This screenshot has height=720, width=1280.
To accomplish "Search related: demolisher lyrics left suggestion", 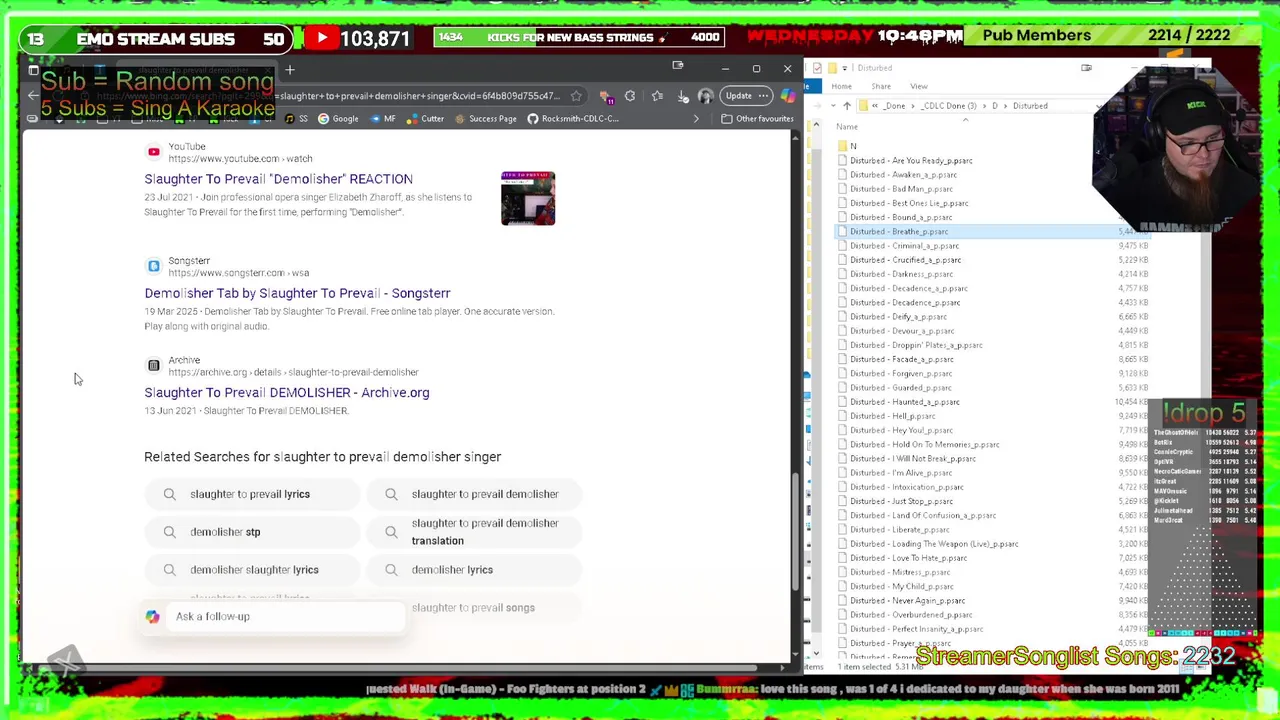I will [x=251, y=570].
